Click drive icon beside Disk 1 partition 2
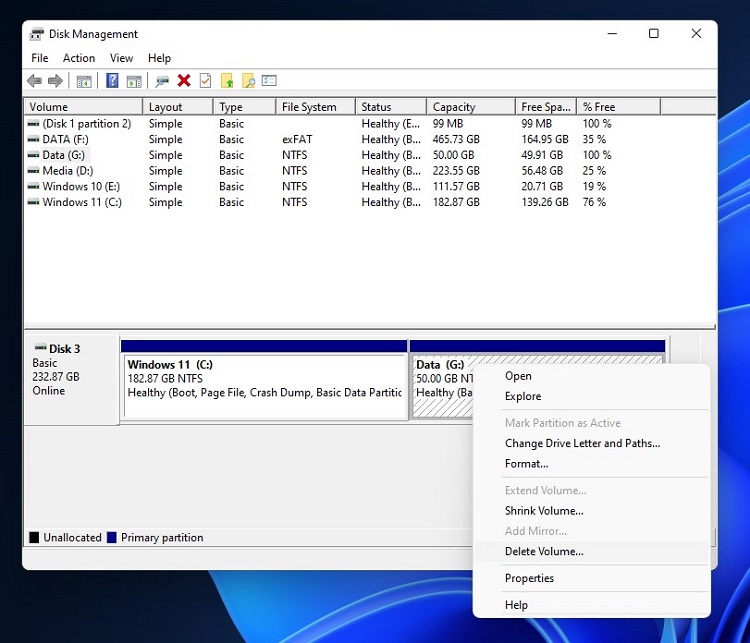The height and width of the screenshot is (643, 750). [x=33, y=123]
